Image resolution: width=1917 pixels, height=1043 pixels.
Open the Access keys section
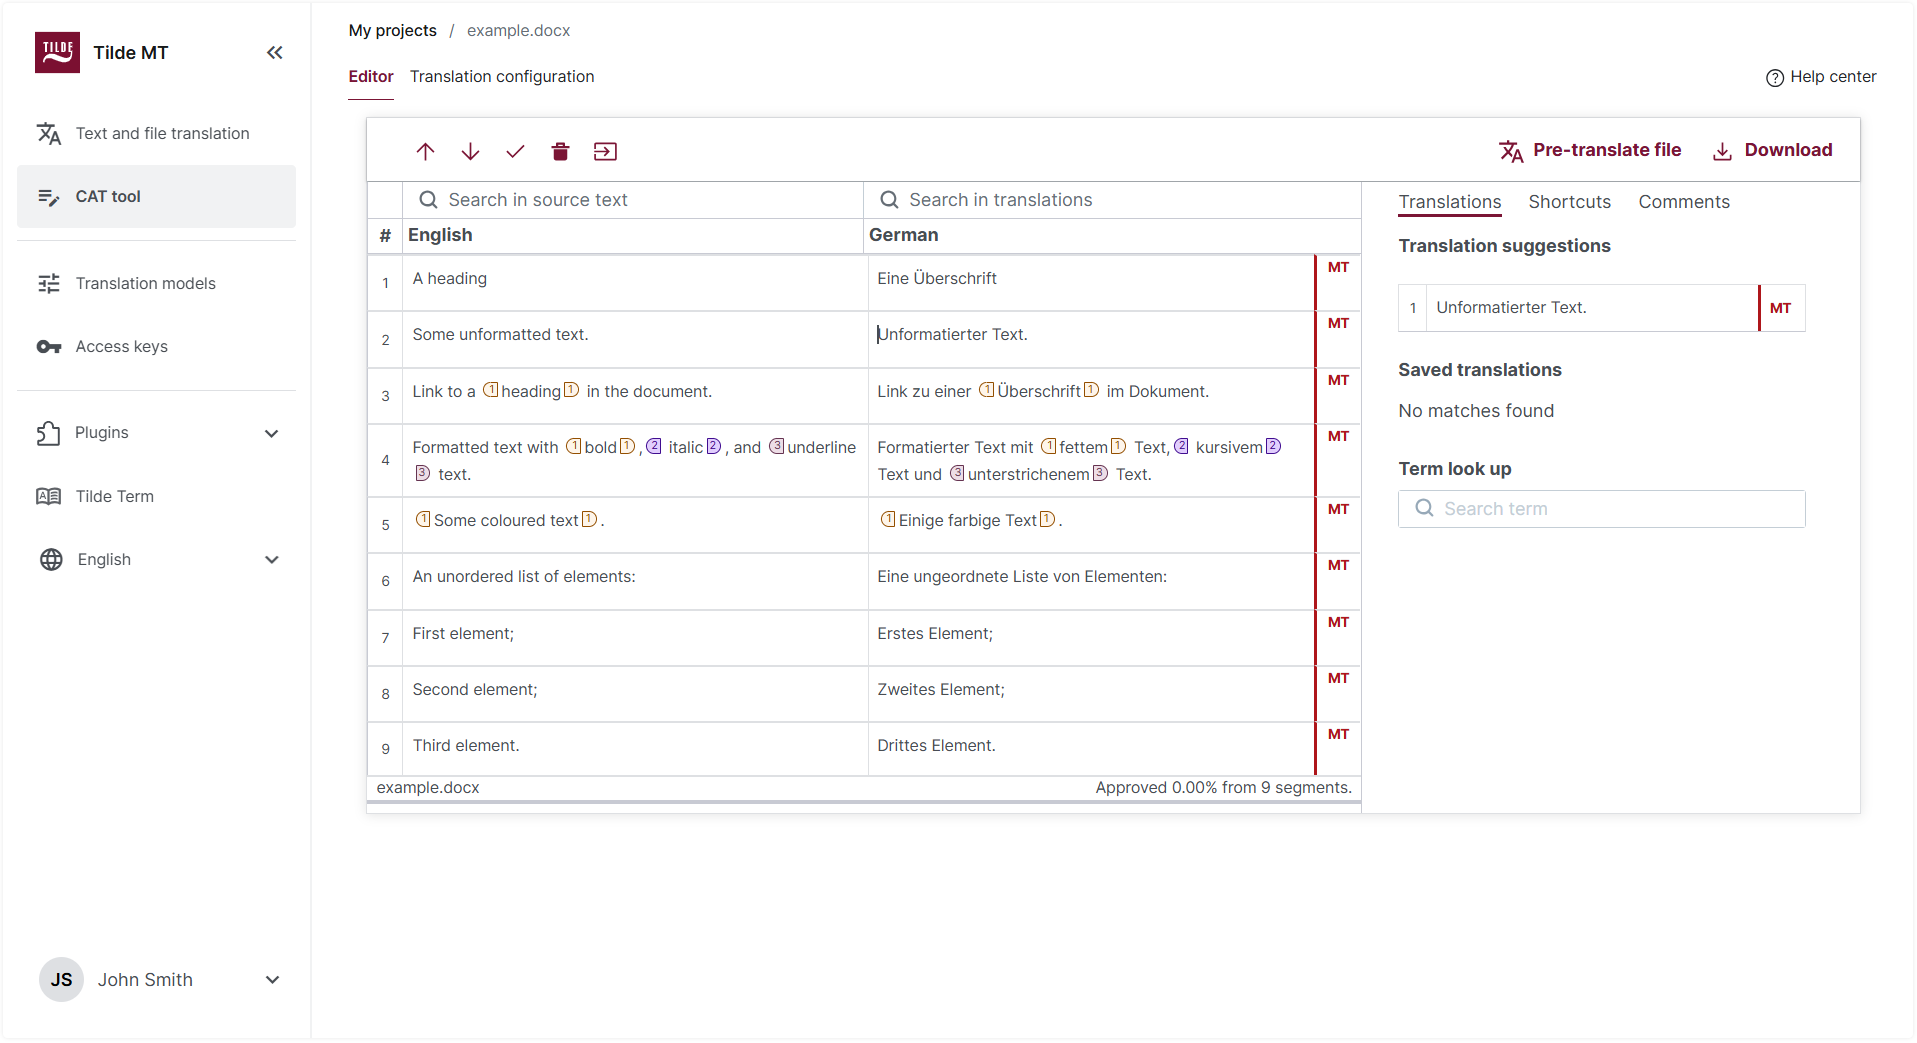click(x=122, y=346)
